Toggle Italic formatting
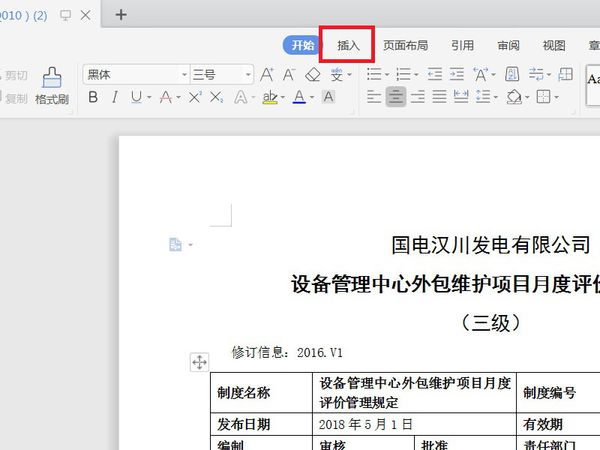Image resolution: width=600 pixels, height=450 pixels. [114, 97]
